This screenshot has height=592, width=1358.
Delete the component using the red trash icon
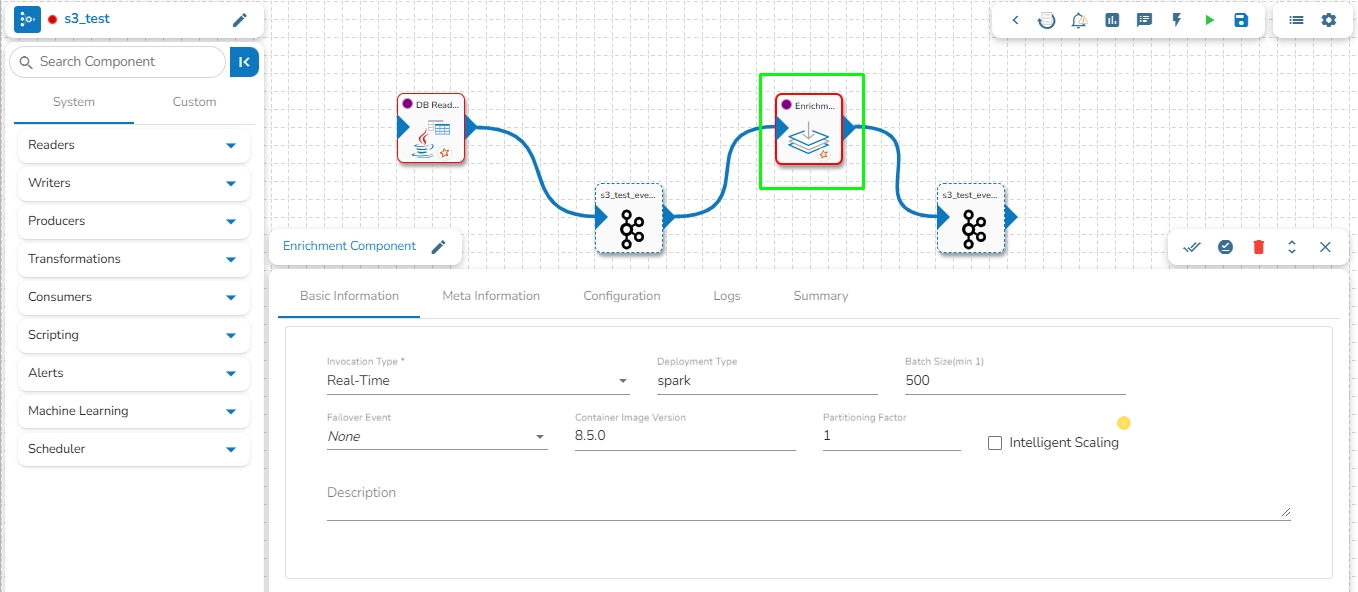click(1258, 247)
